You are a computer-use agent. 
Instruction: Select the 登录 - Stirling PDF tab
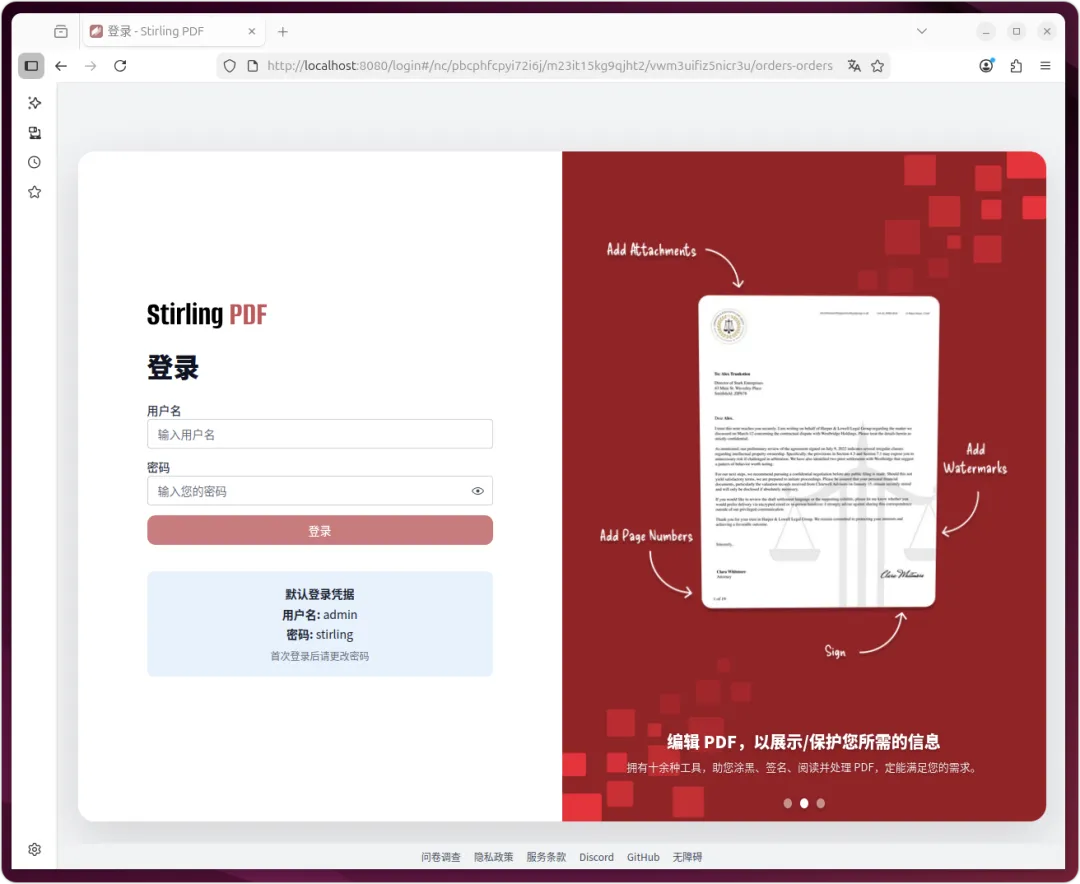point(172,32)
